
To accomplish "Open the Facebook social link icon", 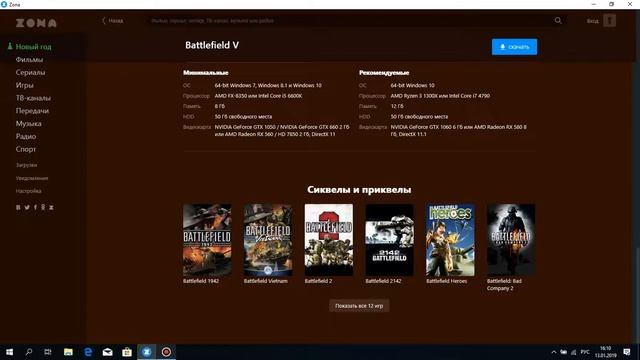I will pyautogui.click(x=35, y=207).
